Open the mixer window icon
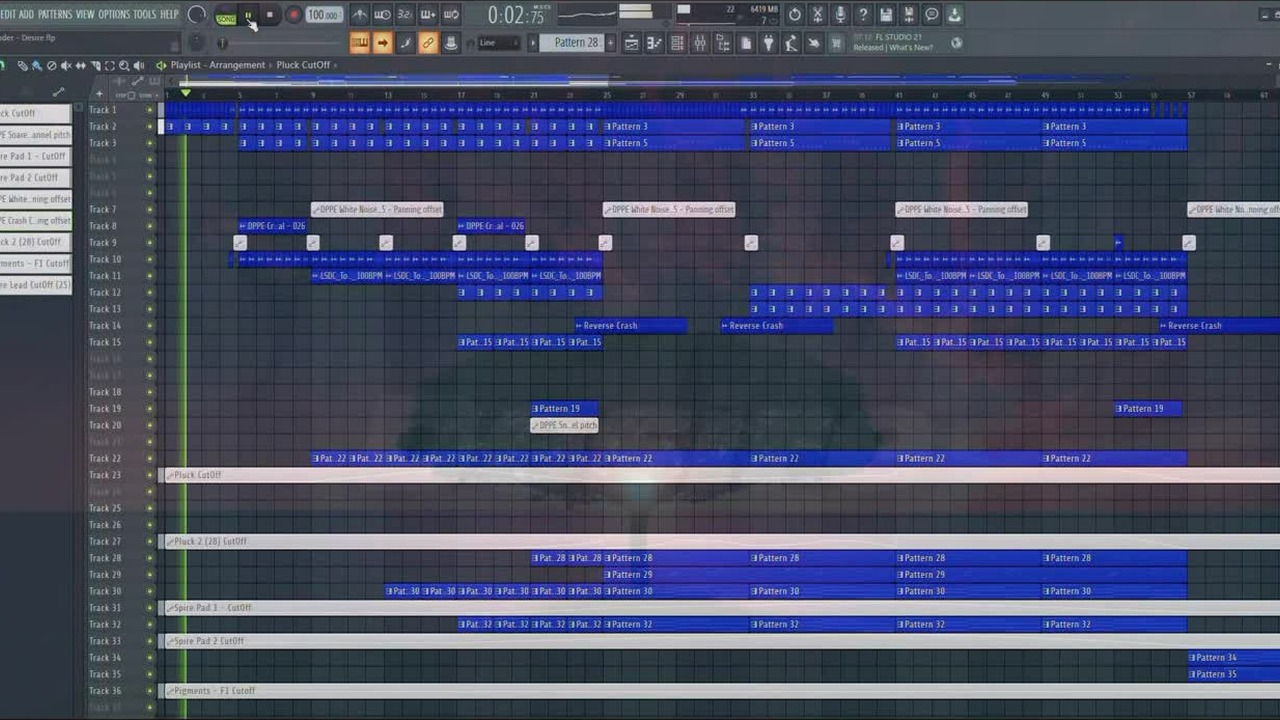The width and height of the screenshot is (1280, 720). (700, 43)
